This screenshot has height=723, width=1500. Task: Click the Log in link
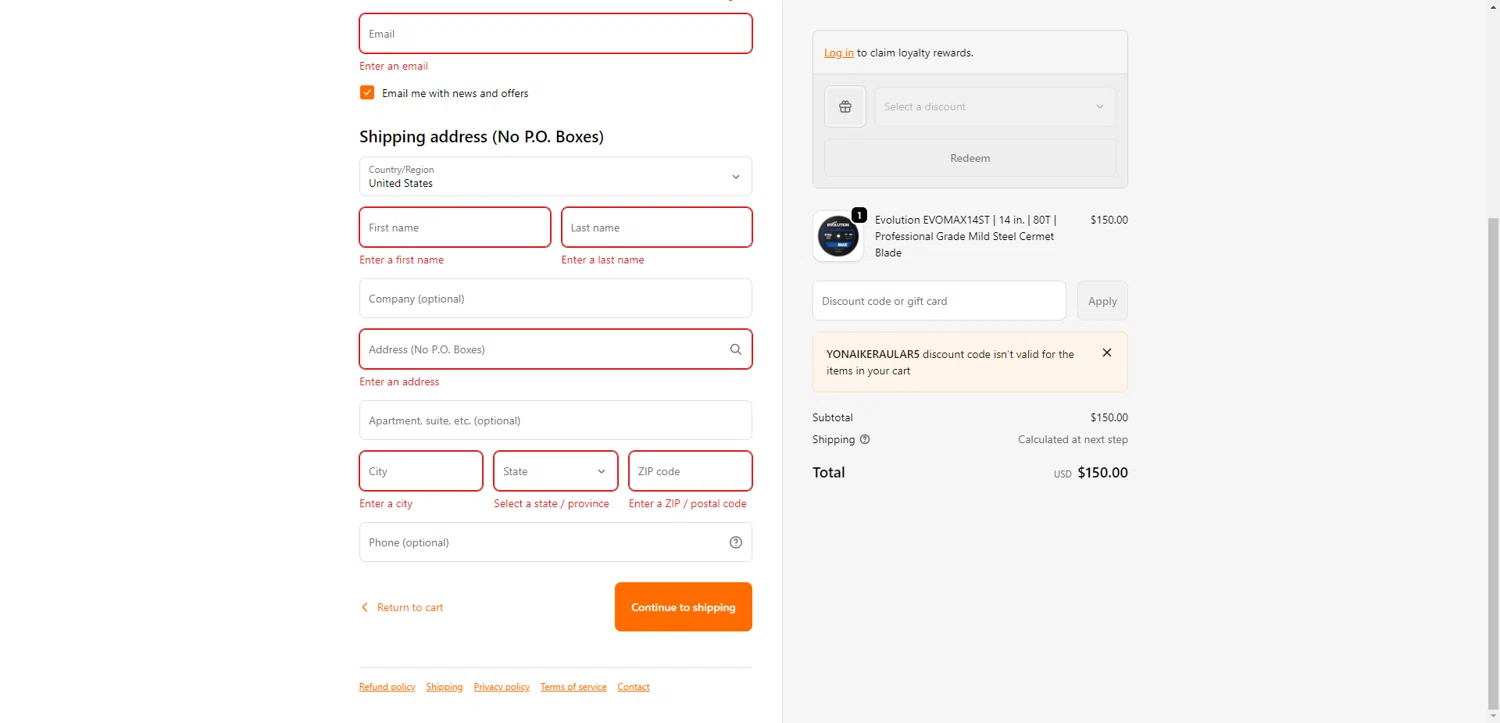(839, 53)
